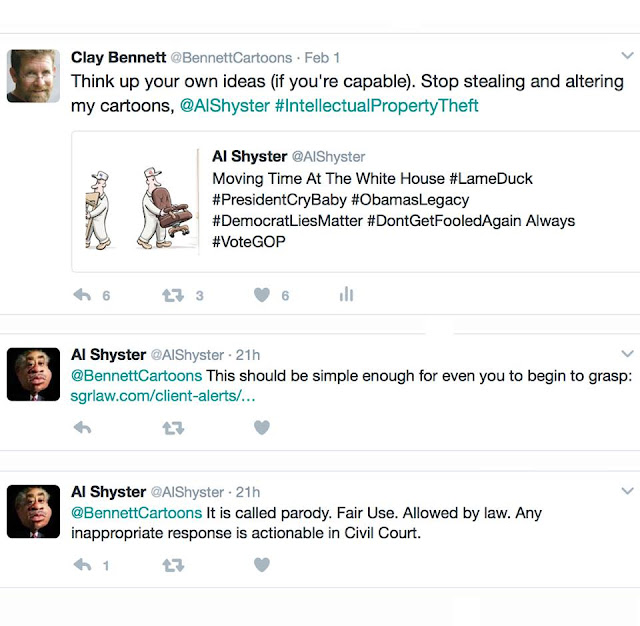Like the sgrlaw link tweet
This screenshot has height=626, width=640.
pos(261,427)
